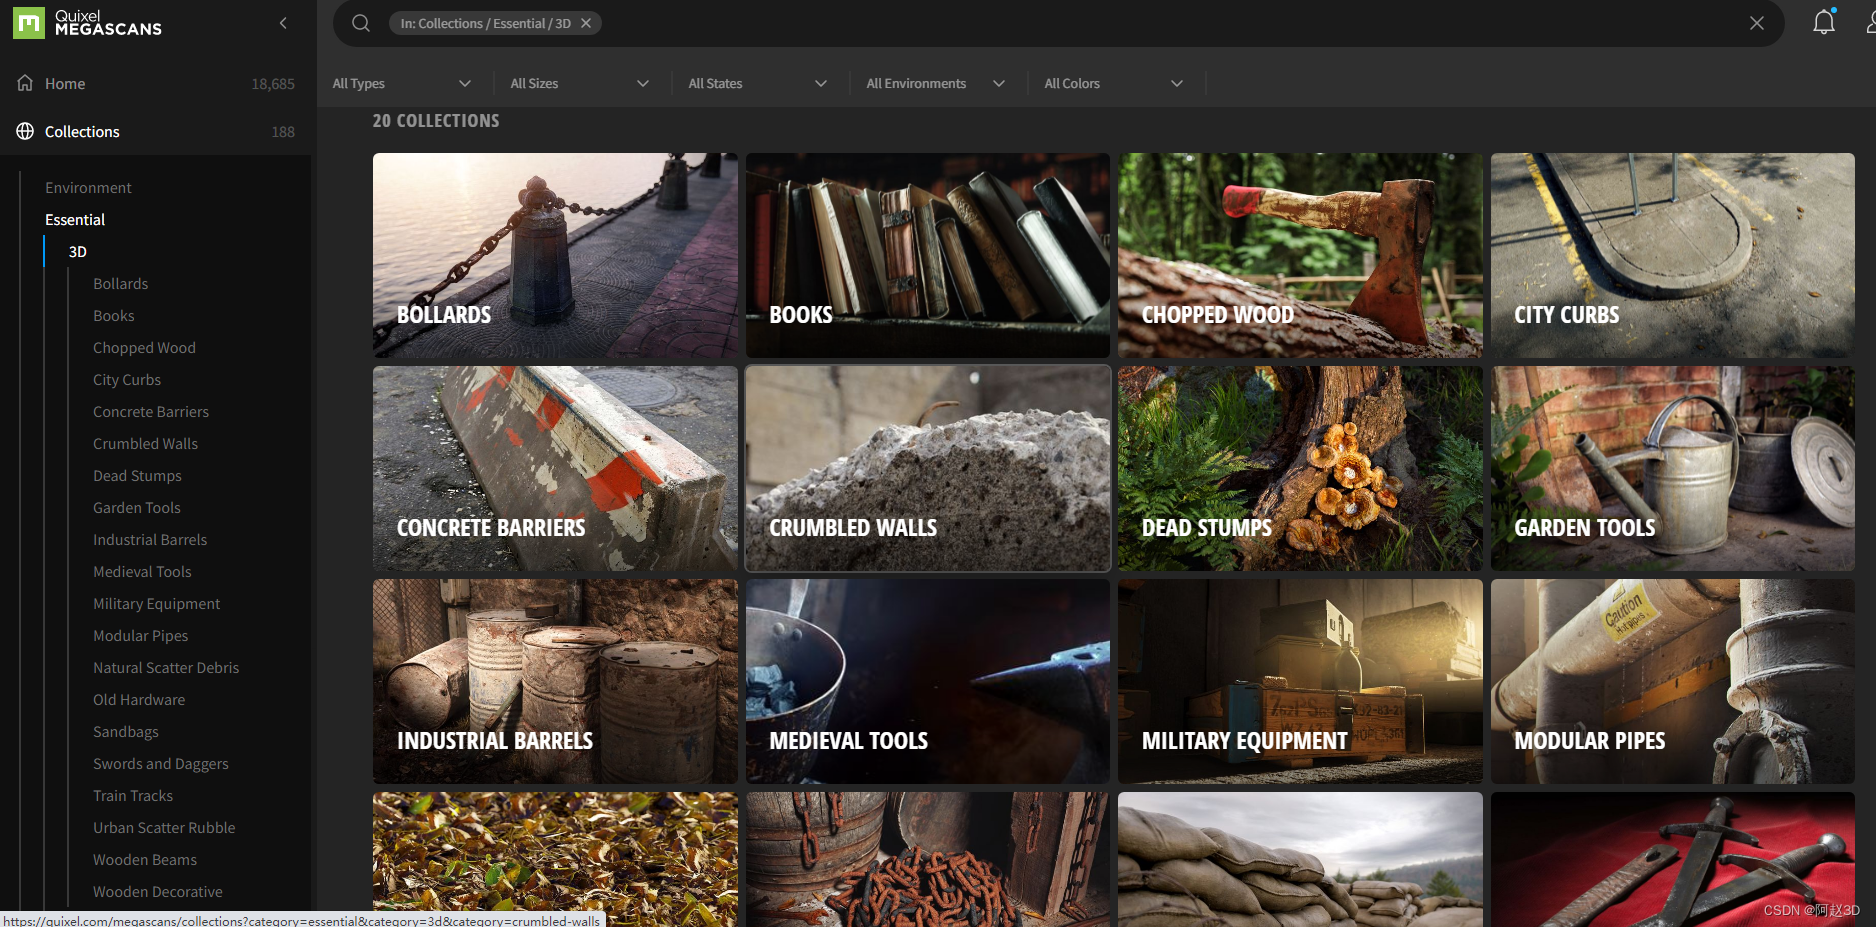Viewport: 1876px width, 927px height.
Task: Click the Home house icon
Action: (25, 83)
